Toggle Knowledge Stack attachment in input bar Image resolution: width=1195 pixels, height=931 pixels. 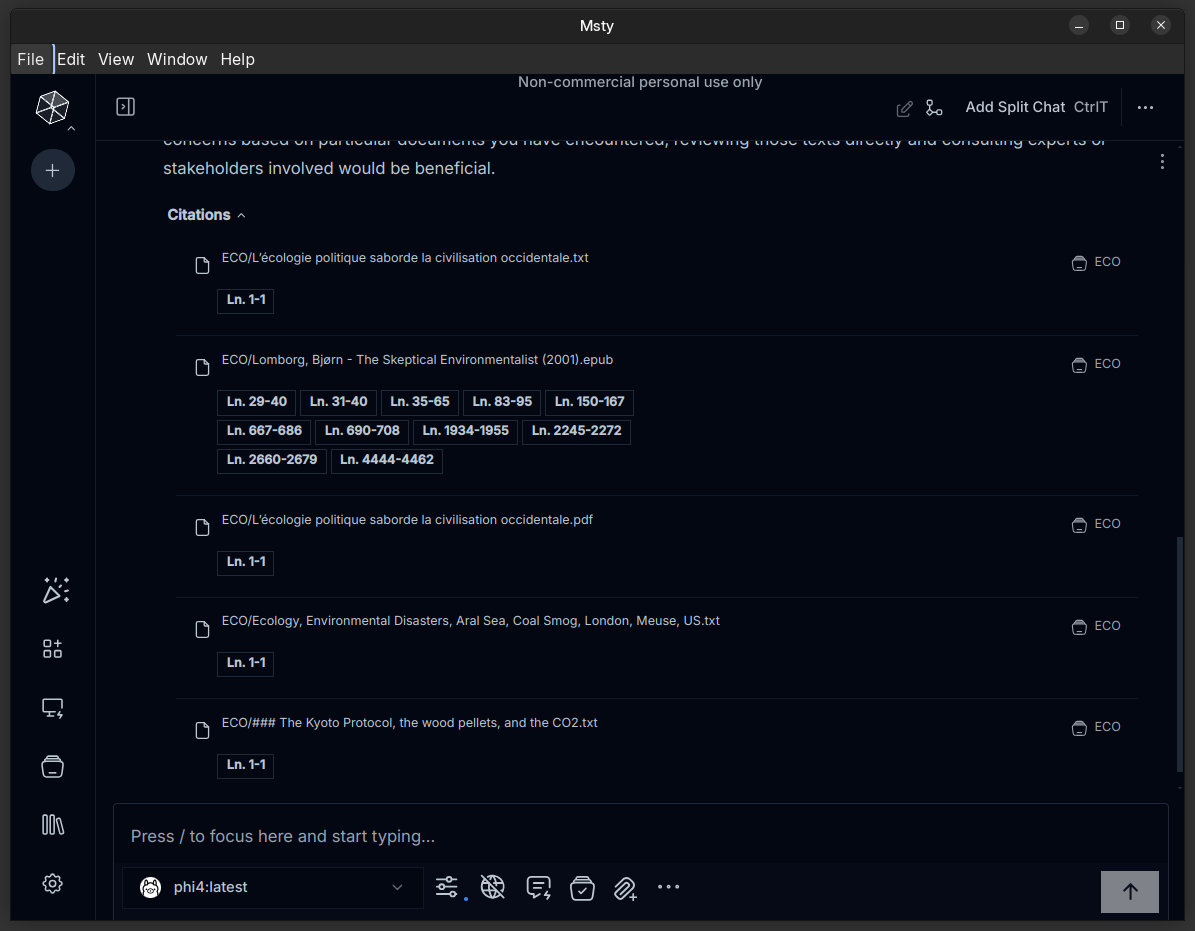[582, 887]
